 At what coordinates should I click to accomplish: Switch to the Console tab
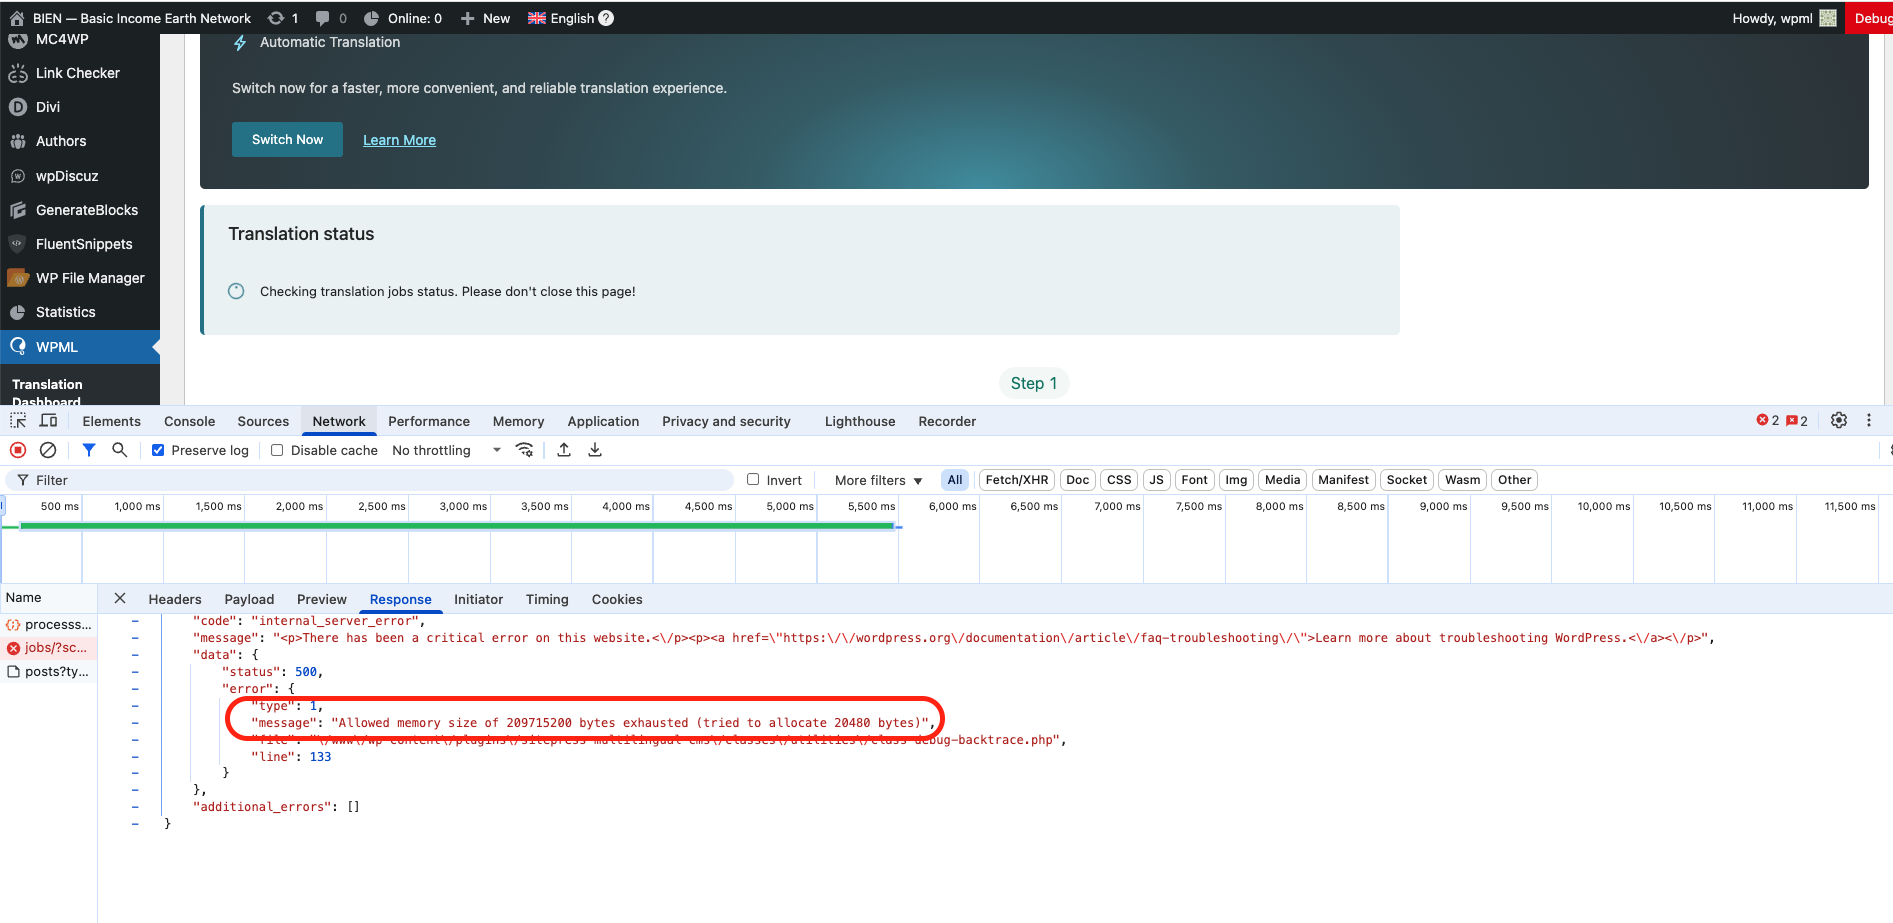[189, 421]
